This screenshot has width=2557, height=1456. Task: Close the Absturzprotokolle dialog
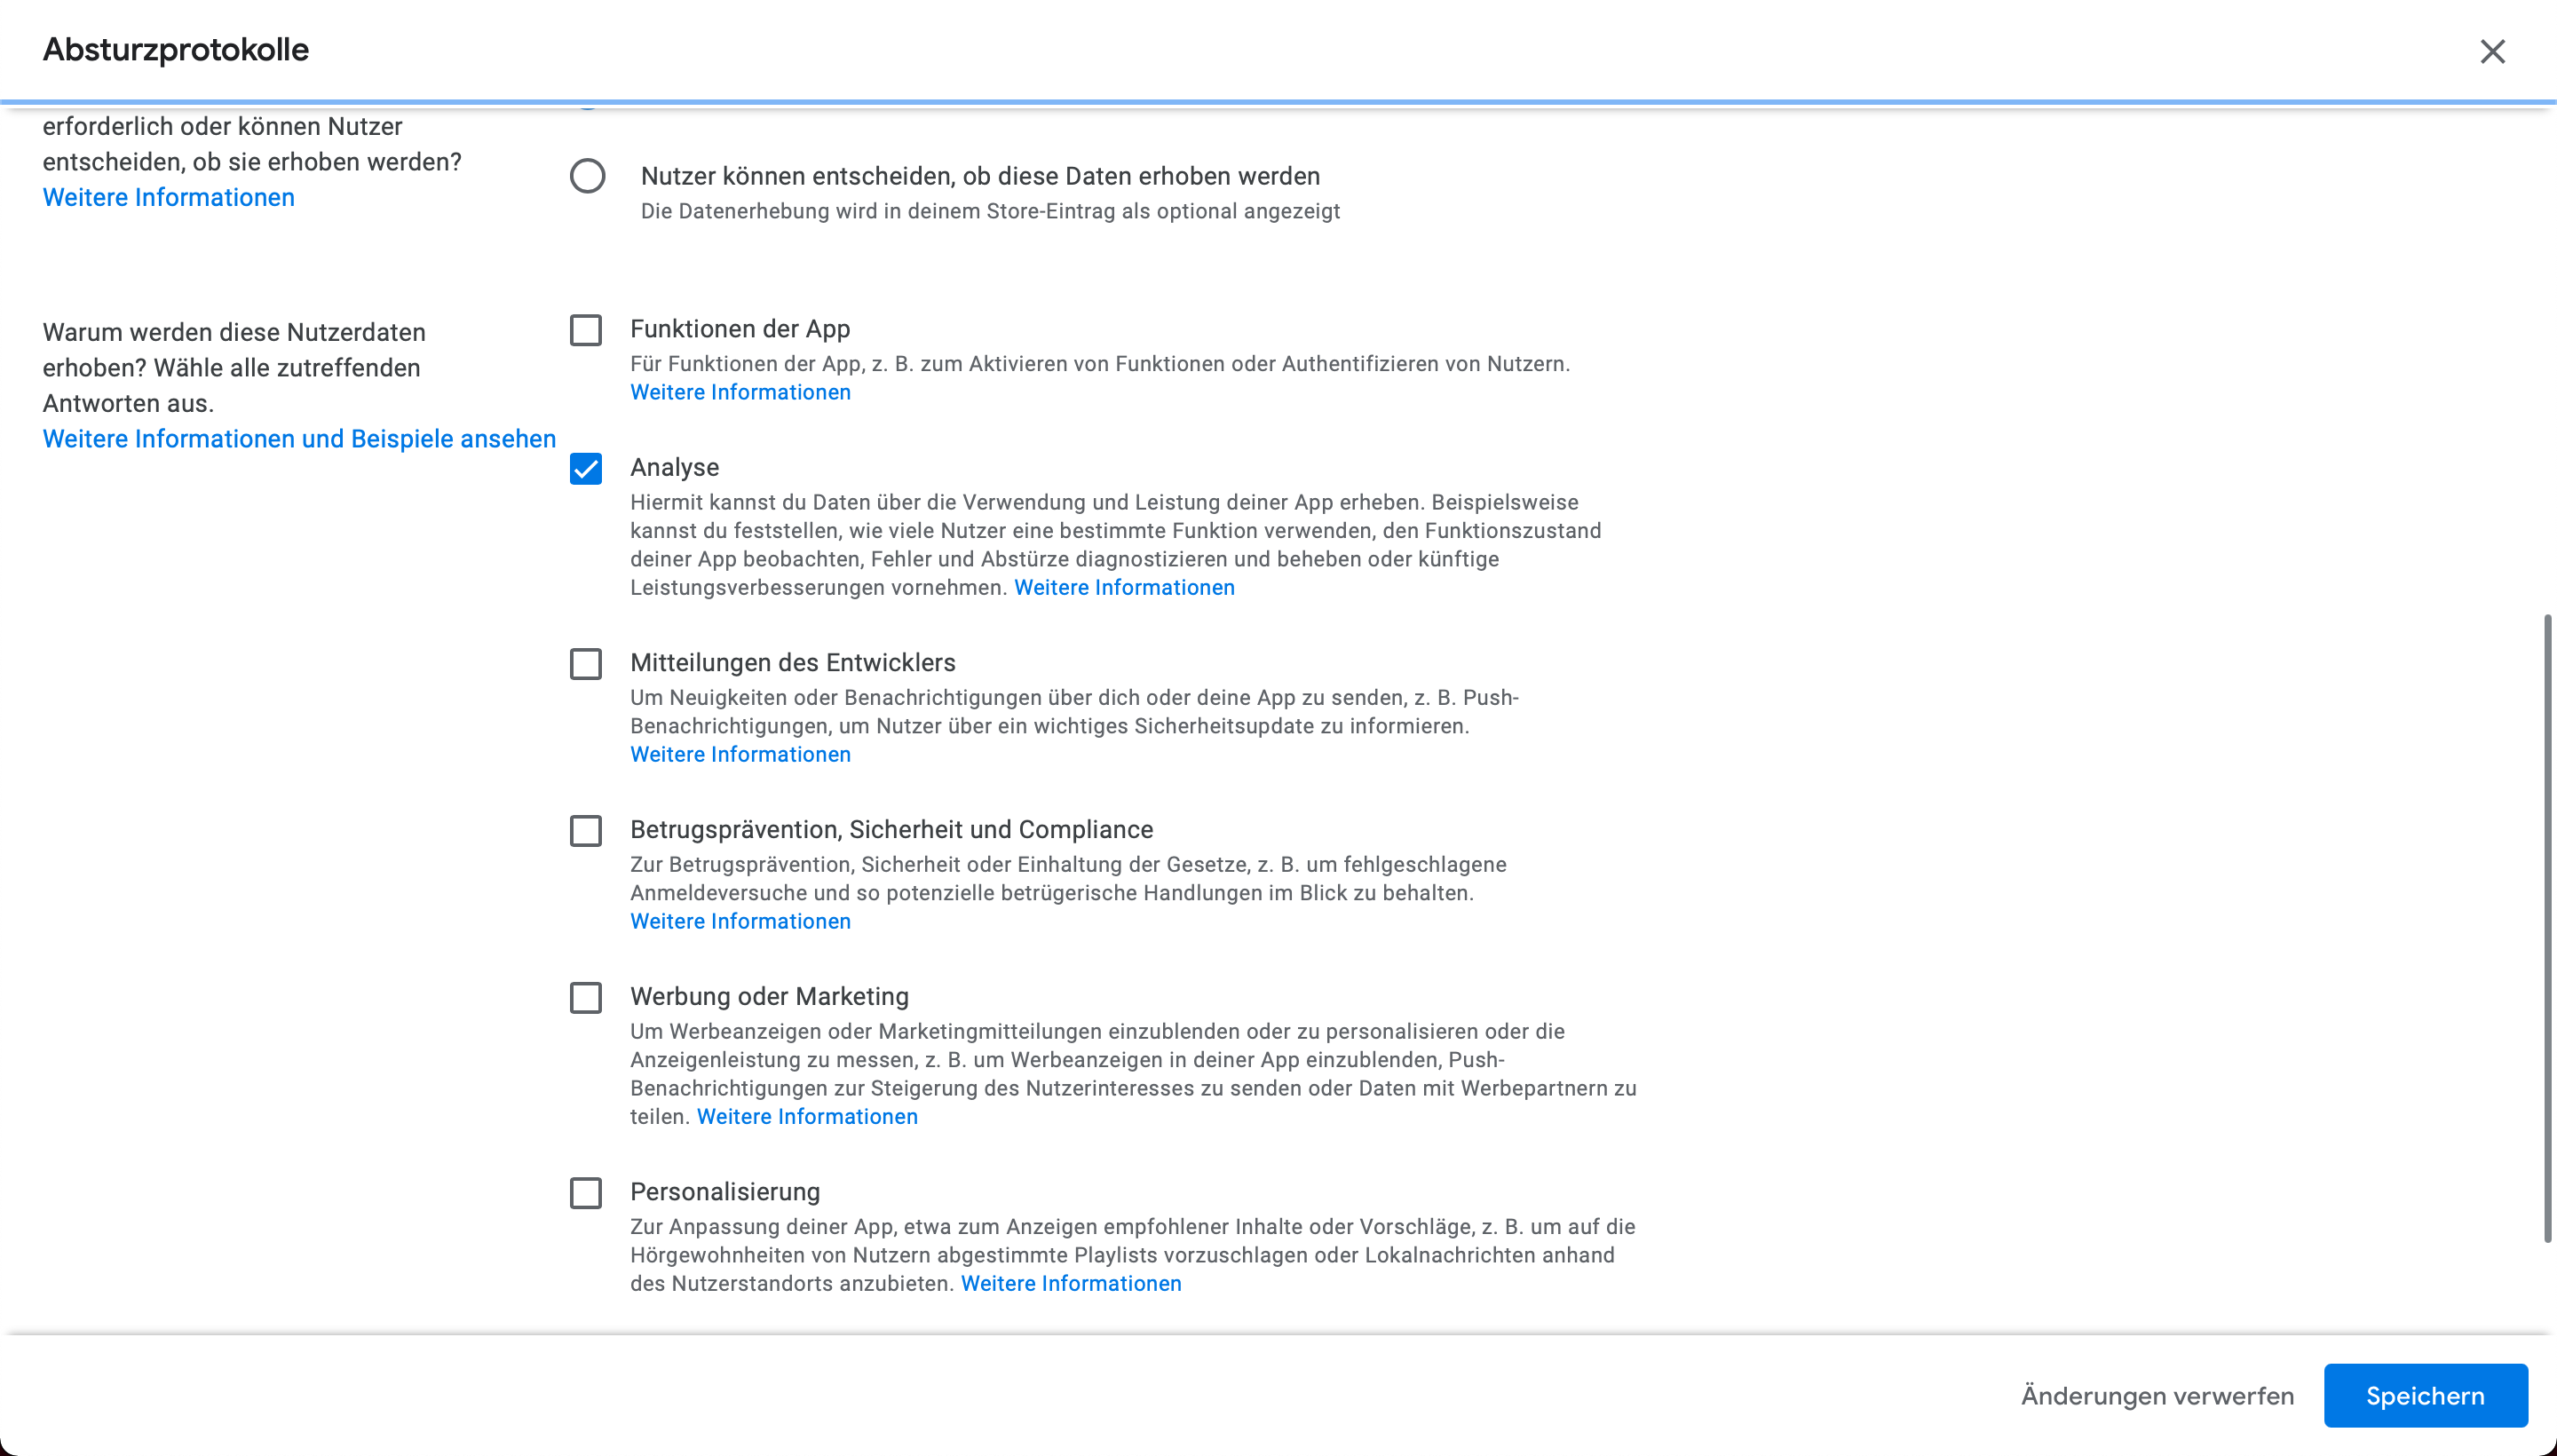tap(2492, 51)
